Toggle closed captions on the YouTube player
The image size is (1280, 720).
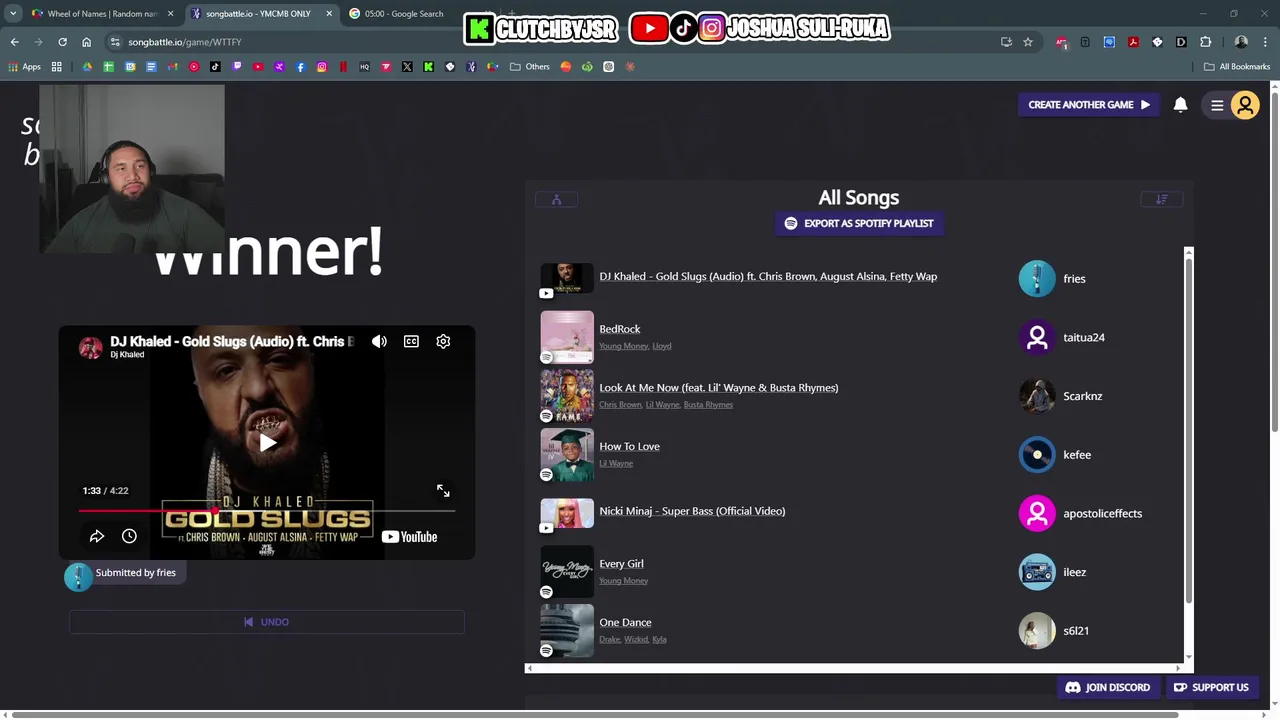click(411, 342)
